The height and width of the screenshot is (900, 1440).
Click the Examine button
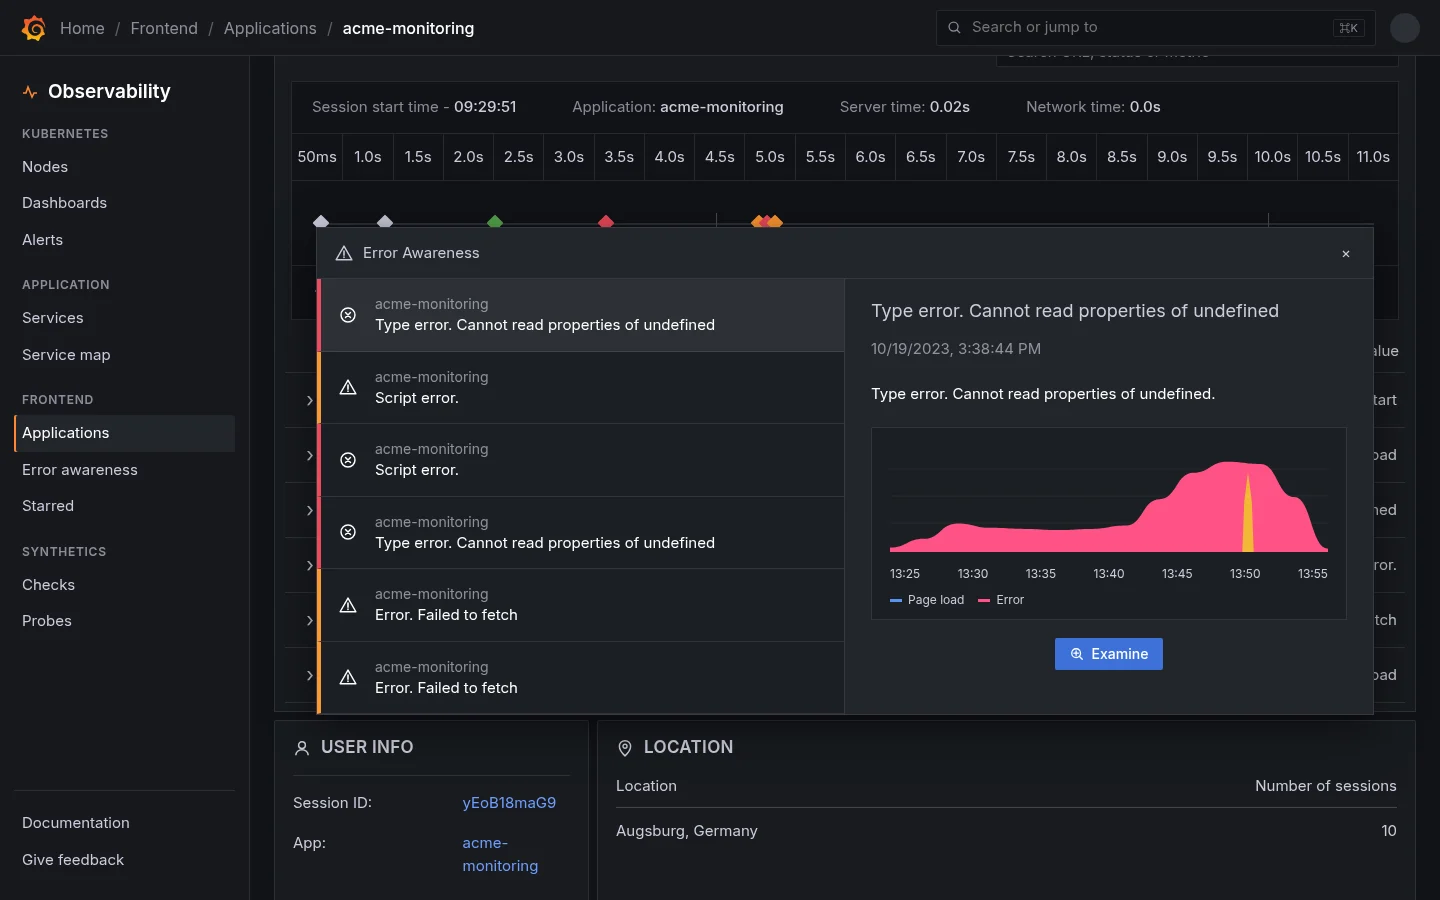point(1109,654)
